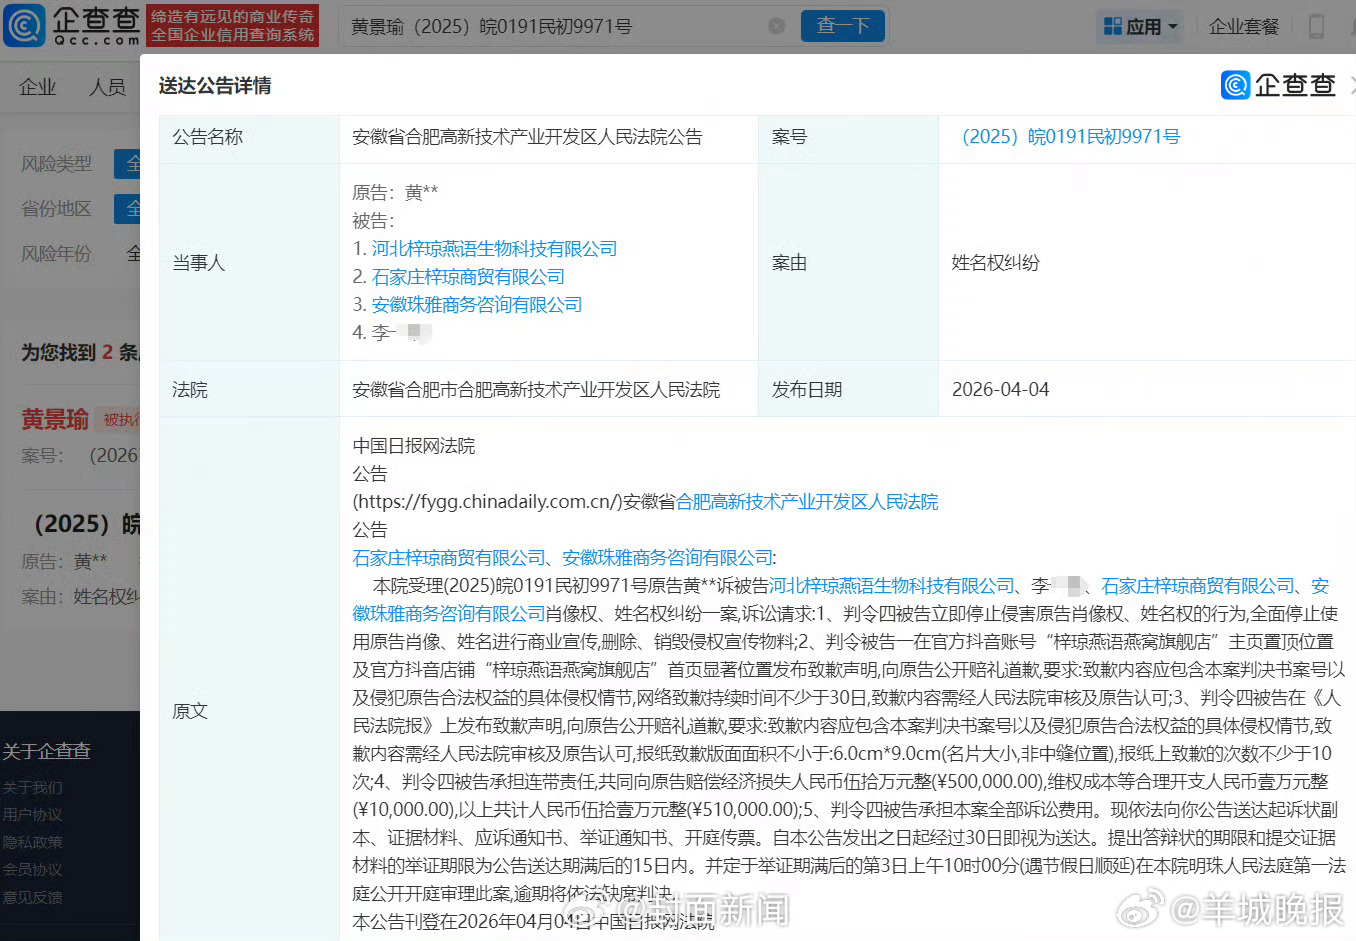The image size is (1356, 941).
Task: Switch to the 企业 tab
Action: (38, 88)
